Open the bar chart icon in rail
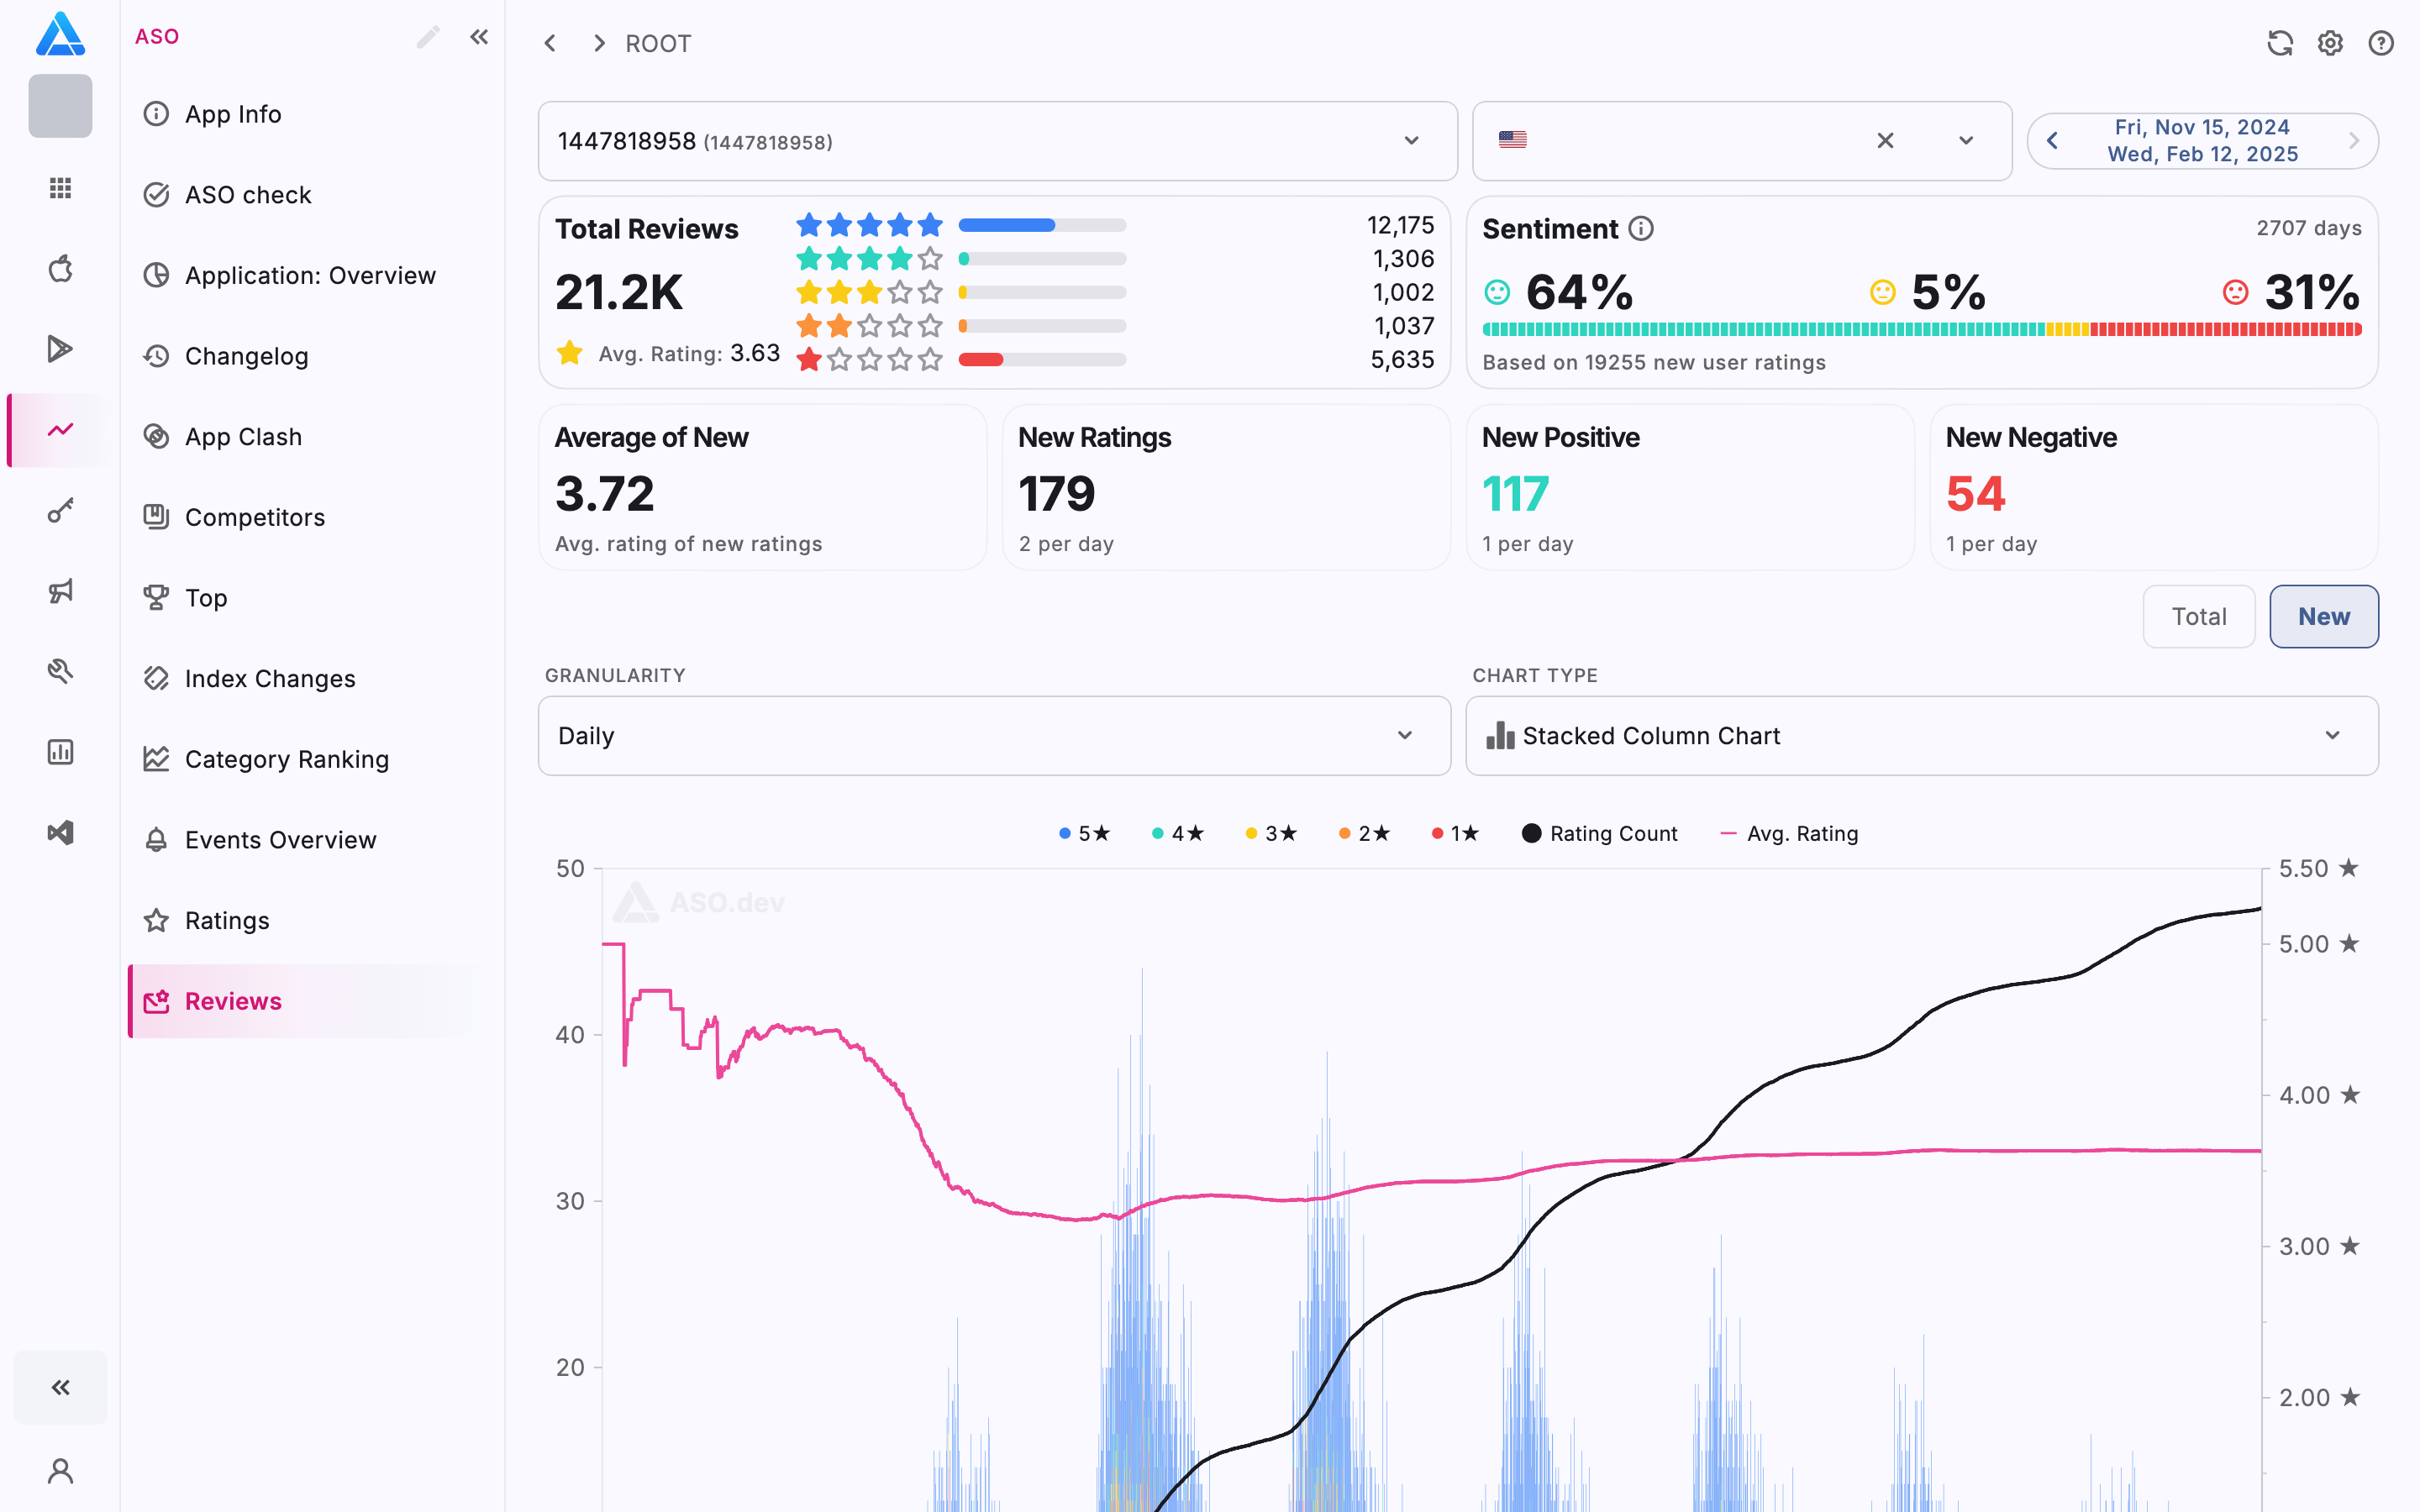The image size is (2420, 1512). point(60,752)
